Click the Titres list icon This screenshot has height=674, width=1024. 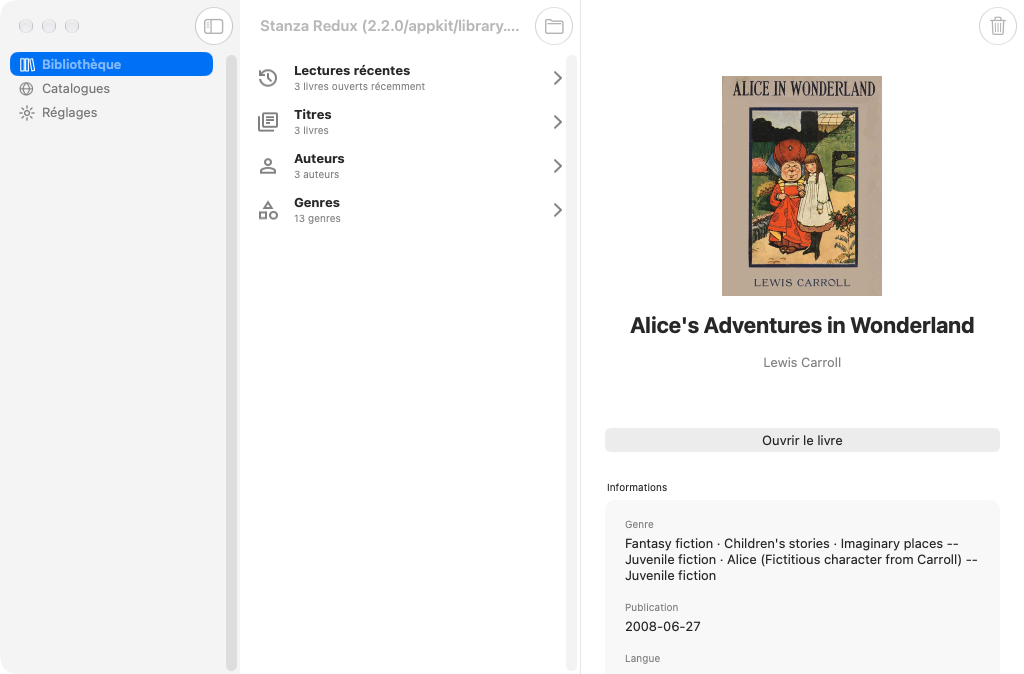click(268, 122)
